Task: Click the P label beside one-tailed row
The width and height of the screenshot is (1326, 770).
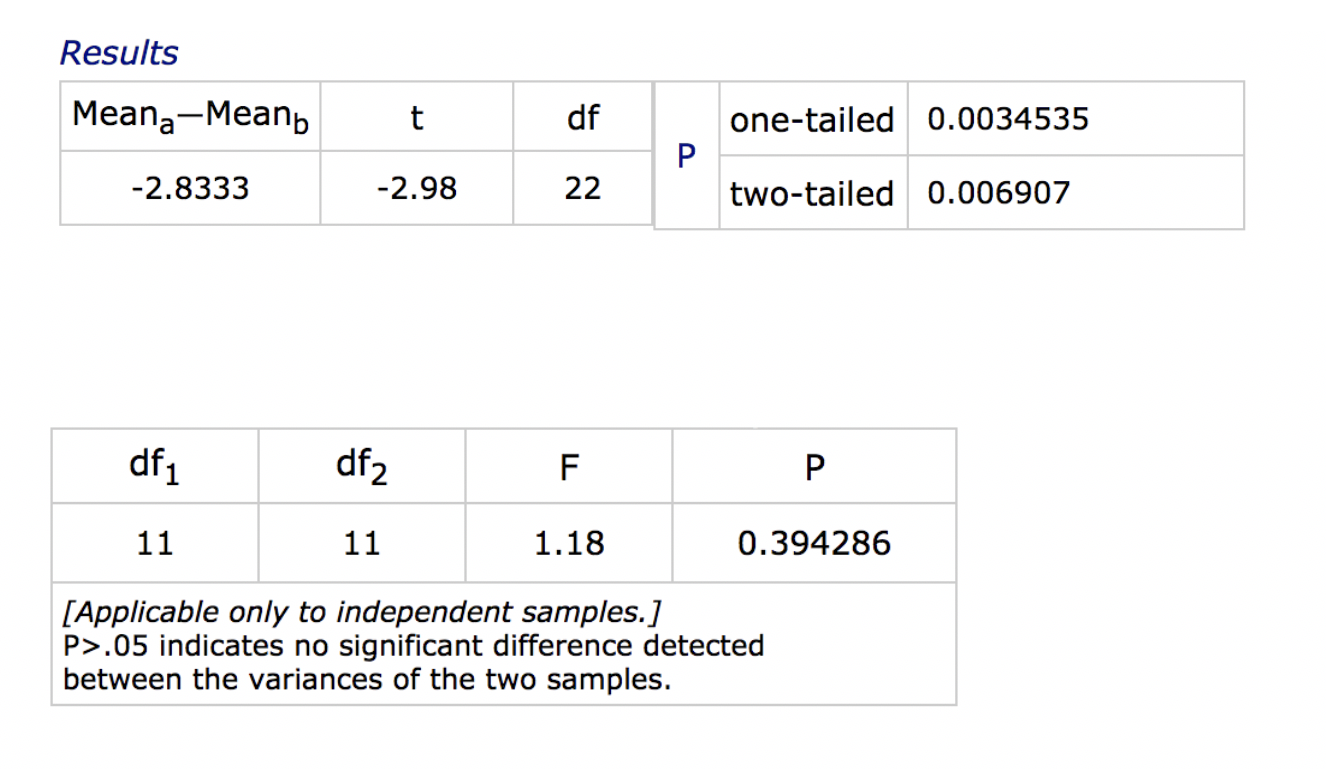Action: (x=686, y=156)
